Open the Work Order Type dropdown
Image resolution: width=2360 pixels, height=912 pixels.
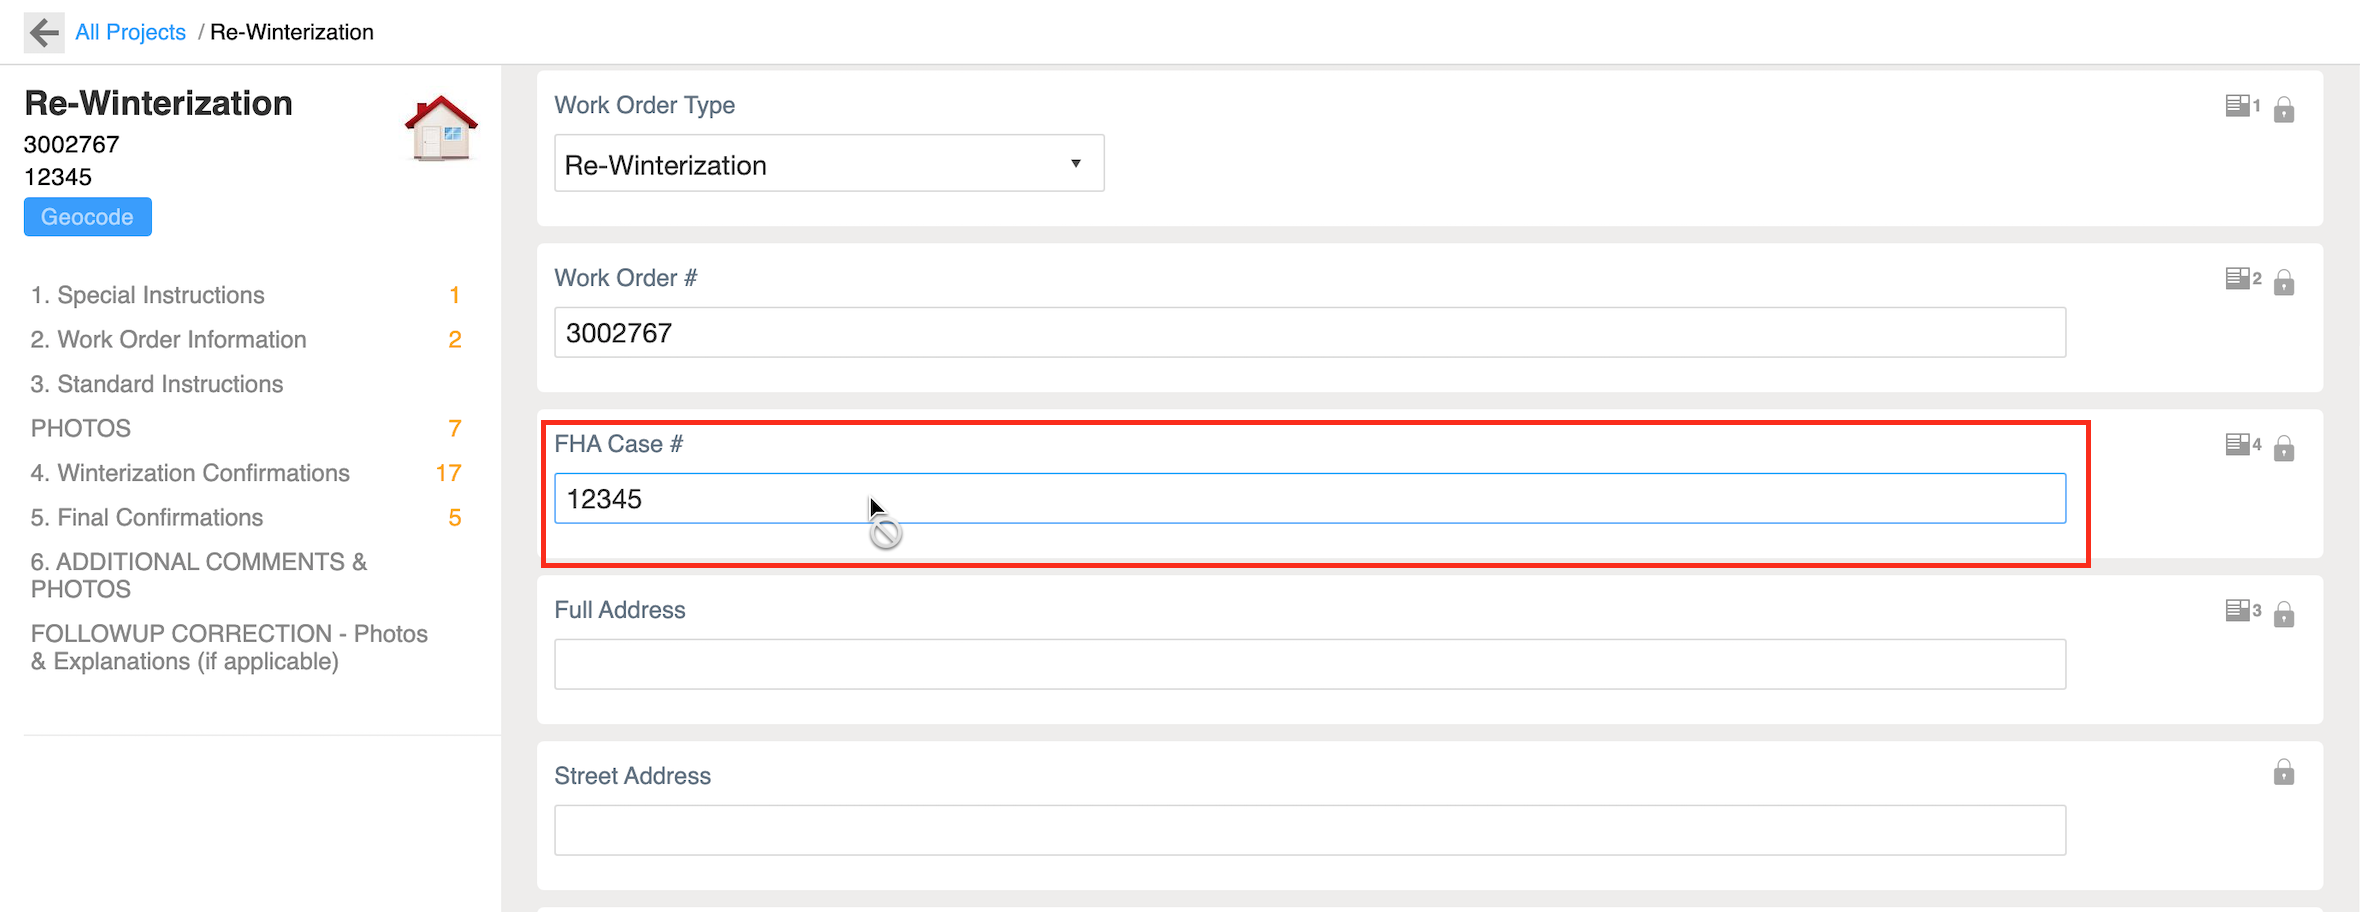coord(1075,163)
